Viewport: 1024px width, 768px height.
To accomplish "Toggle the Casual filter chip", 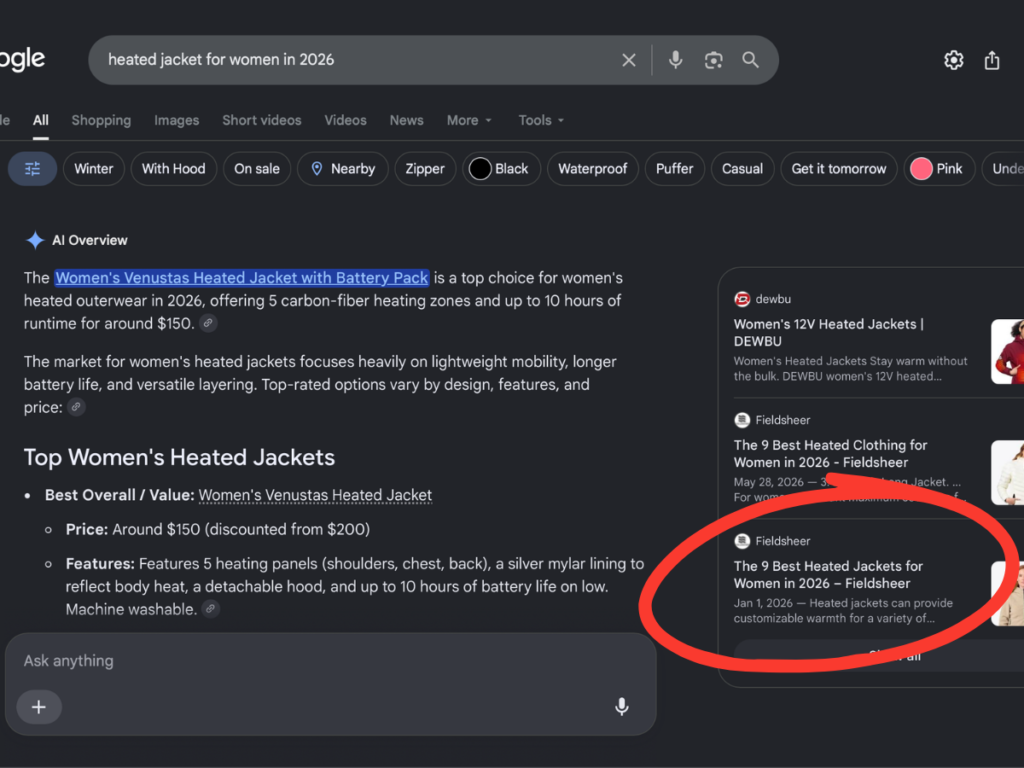I will click(742, 168).
